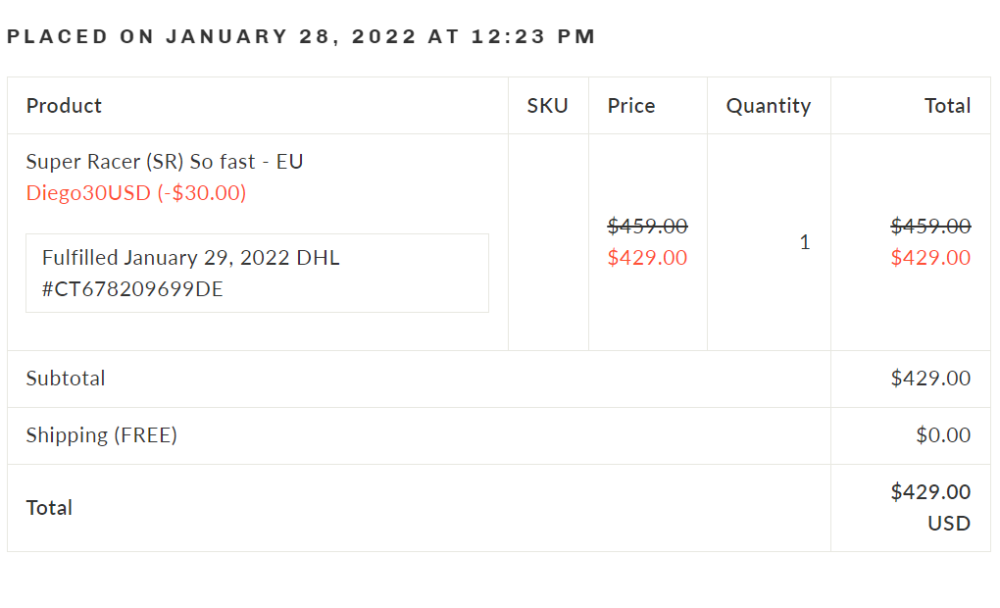The width and height of the screenshot is (1000, 608).
Task: Click the Product column header
Action: 64,106
